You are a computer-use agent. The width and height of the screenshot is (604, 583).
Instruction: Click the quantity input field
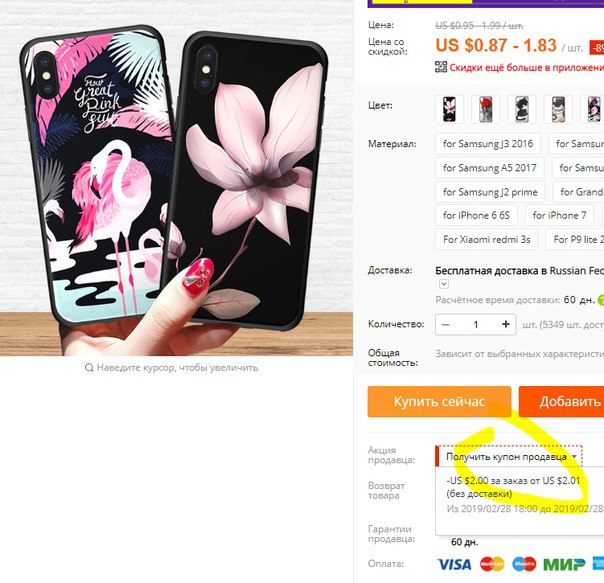point(476,324)
